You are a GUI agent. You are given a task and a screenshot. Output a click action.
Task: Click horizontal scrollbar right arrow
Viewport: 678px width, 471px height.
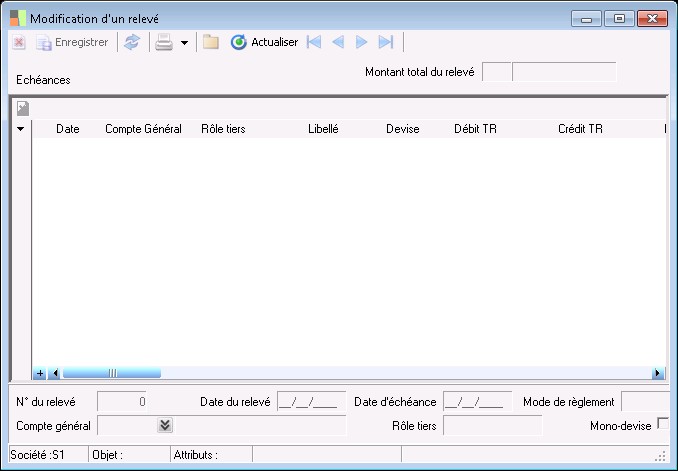pyautogui.click(x=658, y=373)
